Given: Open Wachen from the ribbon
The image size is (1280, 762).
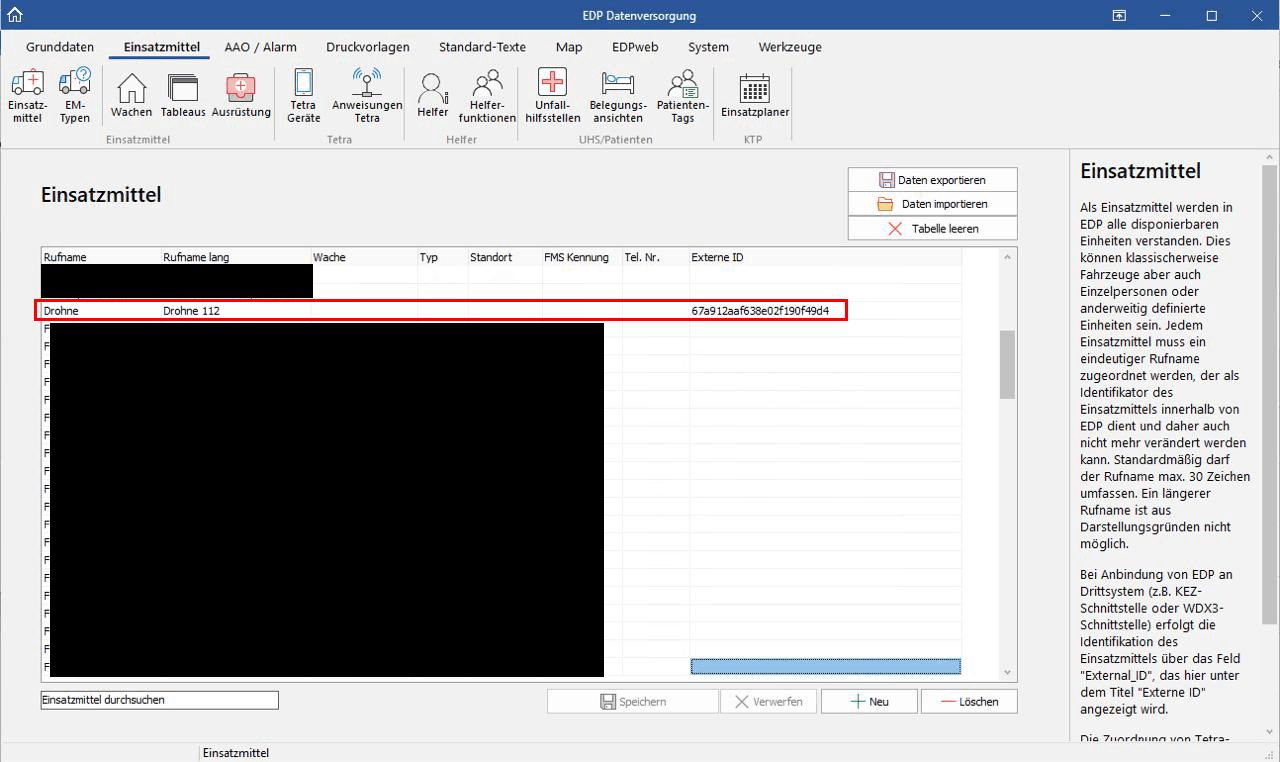Looking at the screenshot, I should pos(131,96).
